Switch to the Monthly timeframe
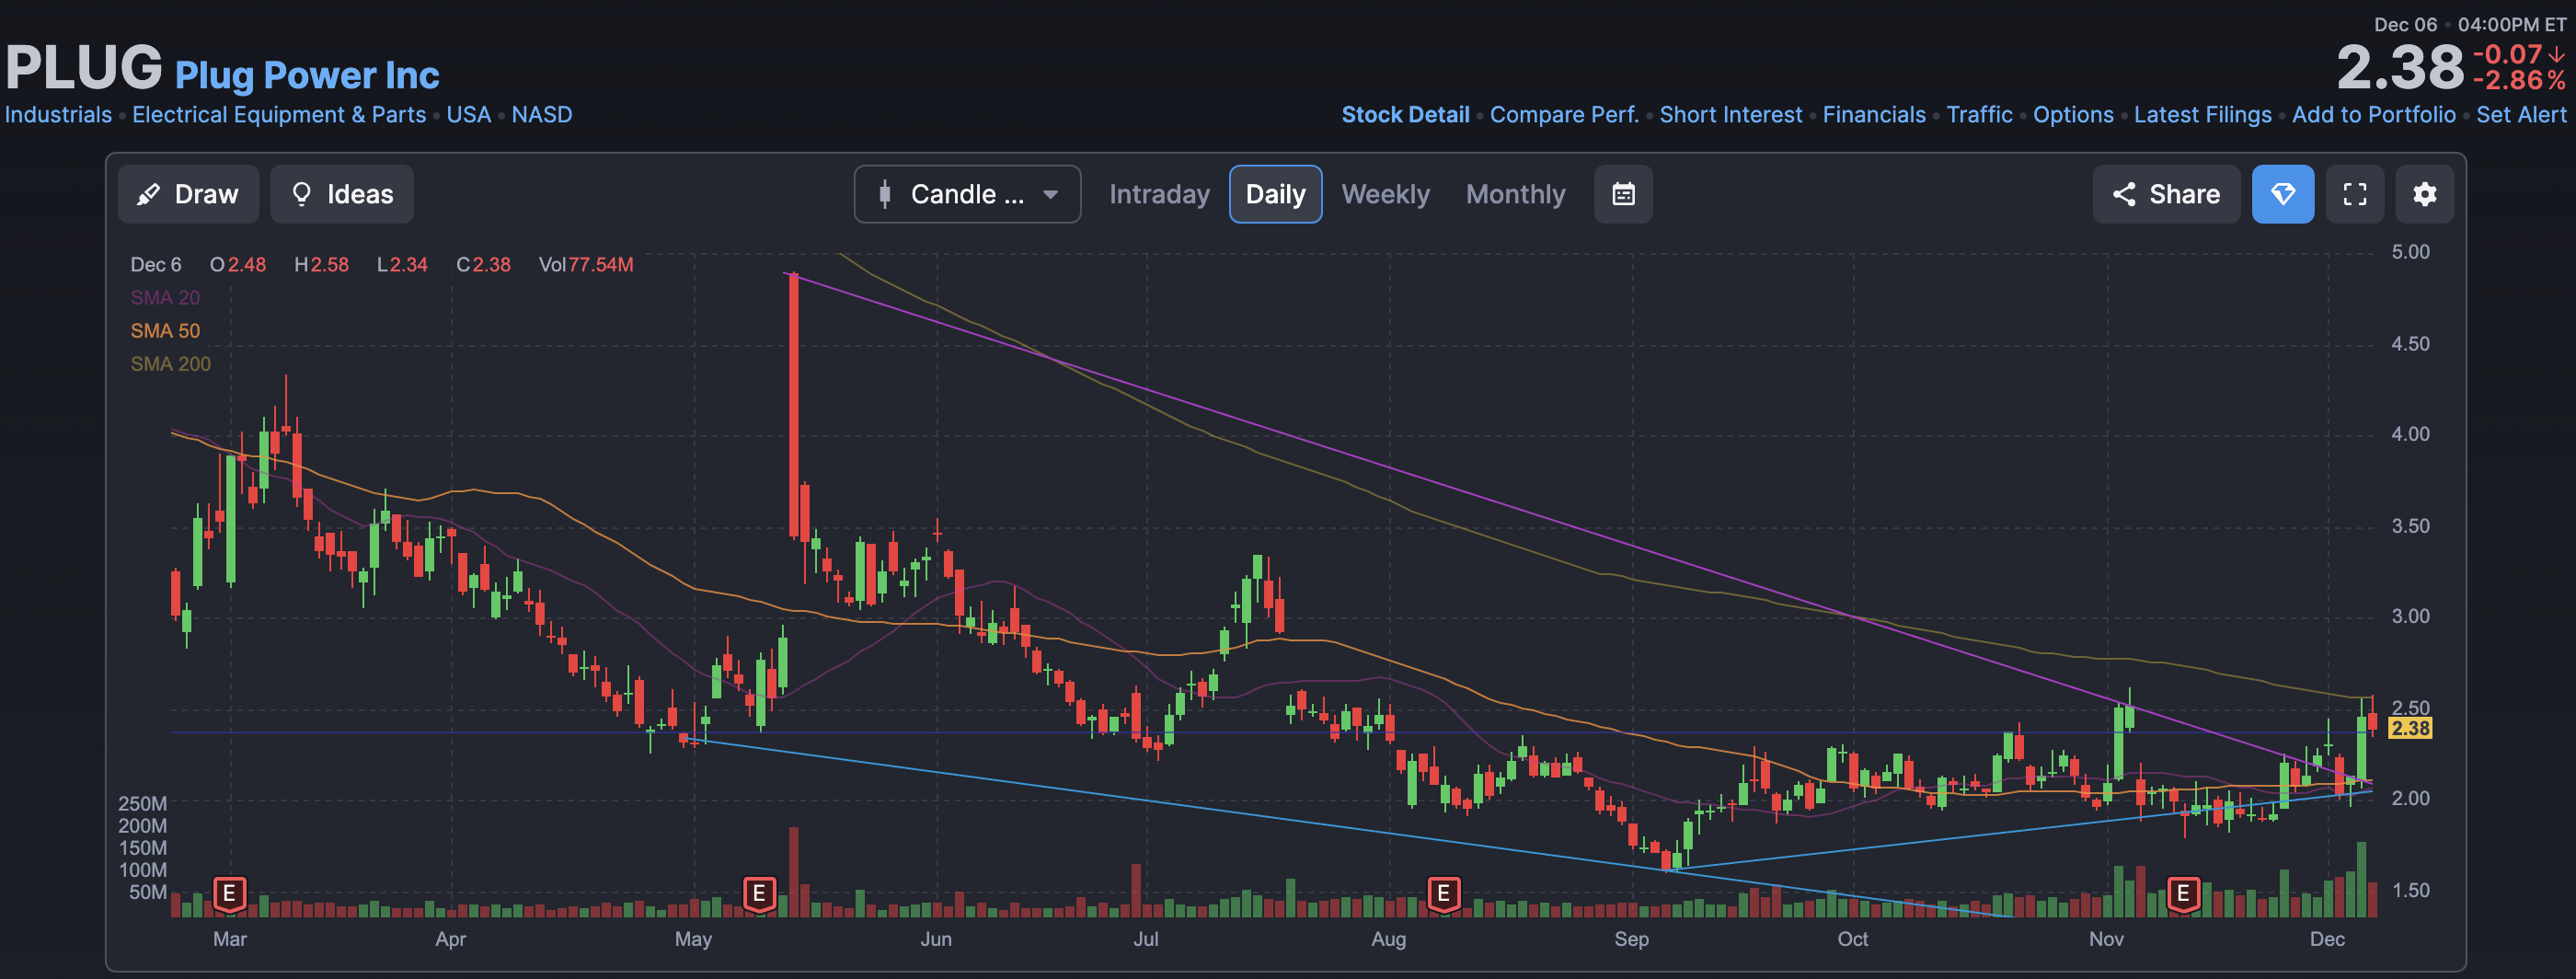This screenshot has width=2576, height=979. click(x=1515, y=194)
